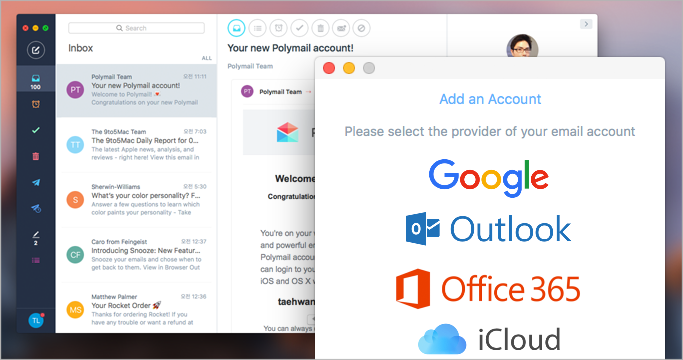Image resolution: width=683 pixels, height=360 pixels.
Task: Click contact profile photo in right panel
Action: point(522,46)
